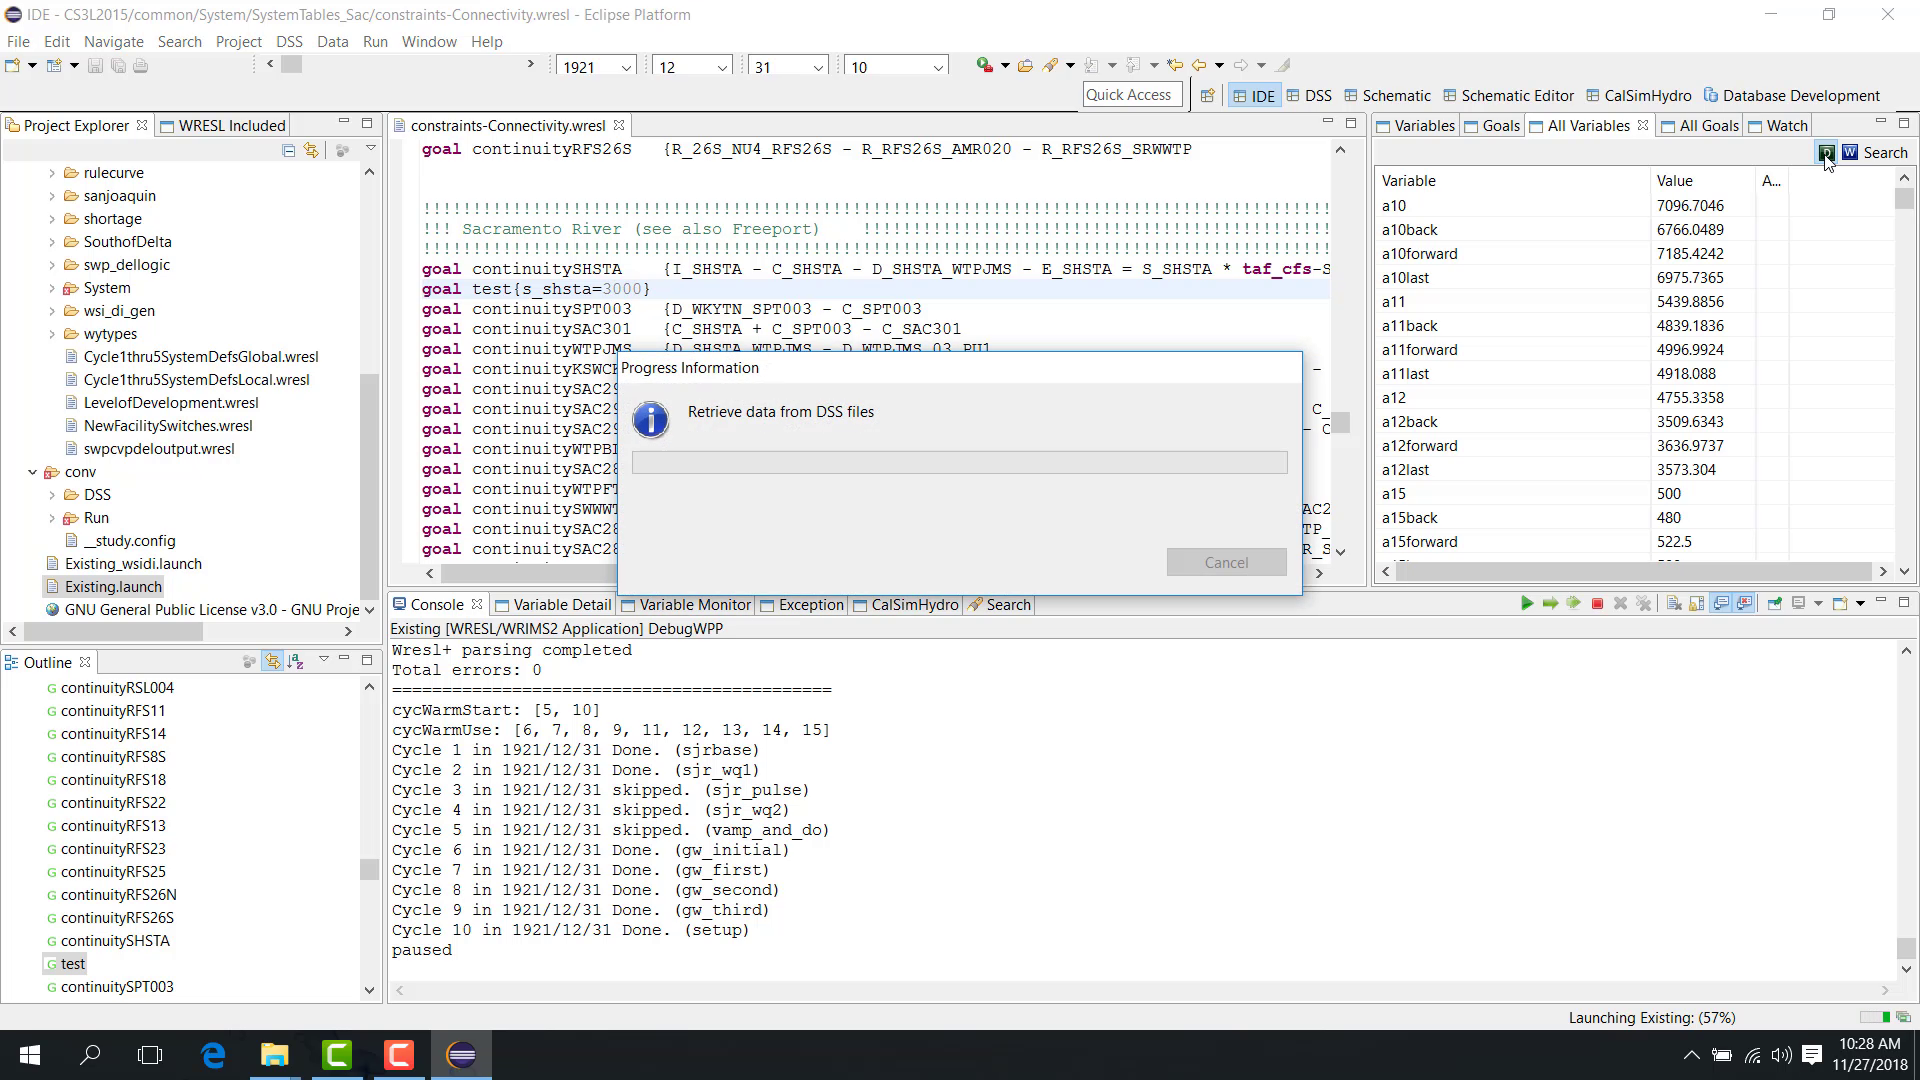This screenshot has width=1920, height=1080.
Task: Click the Clear Console icon
Action: [x=1674, y=604]
